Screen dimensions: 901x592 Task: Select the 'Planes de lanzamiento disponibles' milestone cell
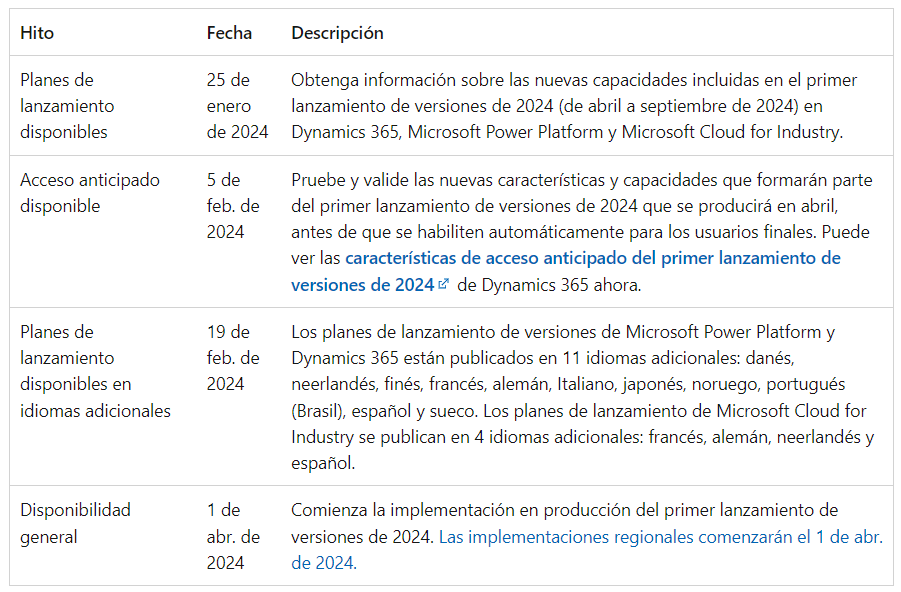click(x=67, y=106)
